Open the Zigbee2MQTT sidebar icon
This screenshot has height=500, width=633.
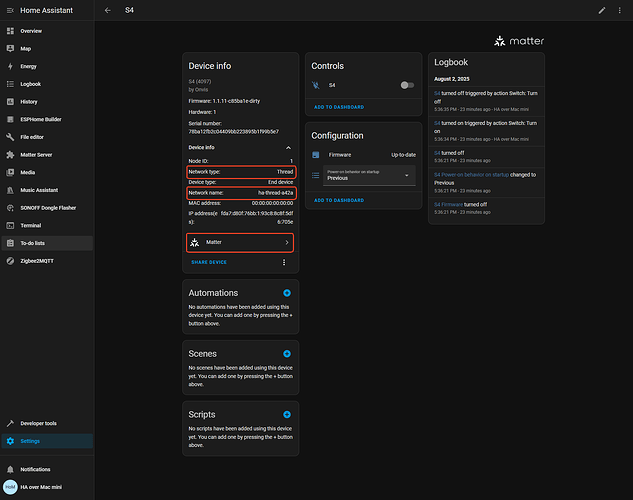coord(10,261)
